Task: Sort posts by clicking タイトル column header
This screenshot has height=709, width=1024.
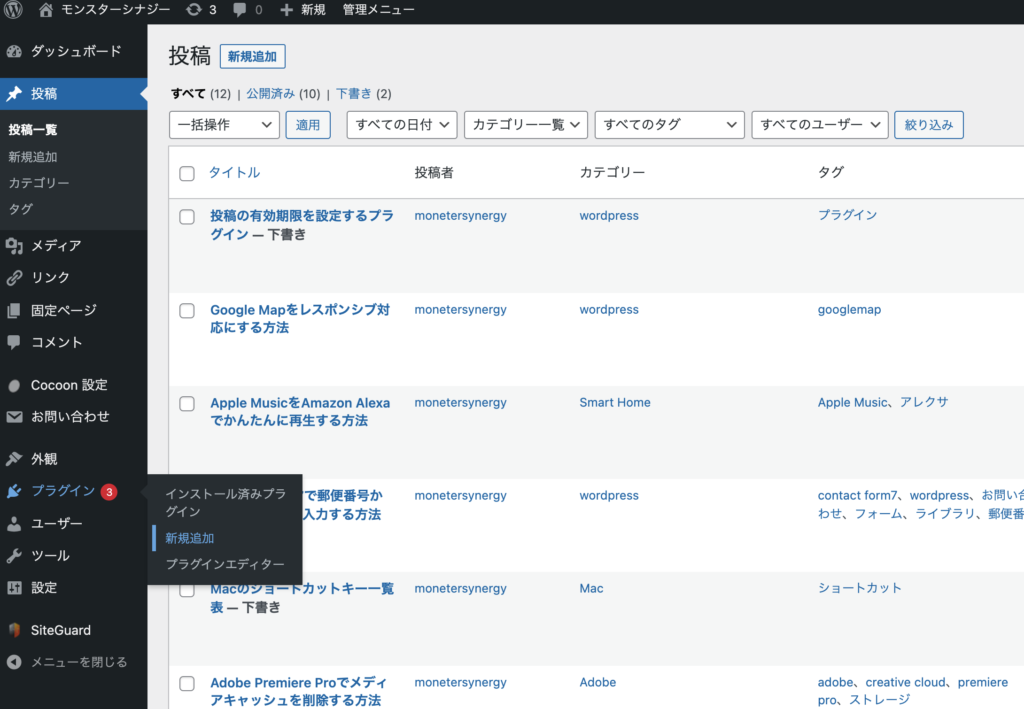Action: tap(234, 172)
